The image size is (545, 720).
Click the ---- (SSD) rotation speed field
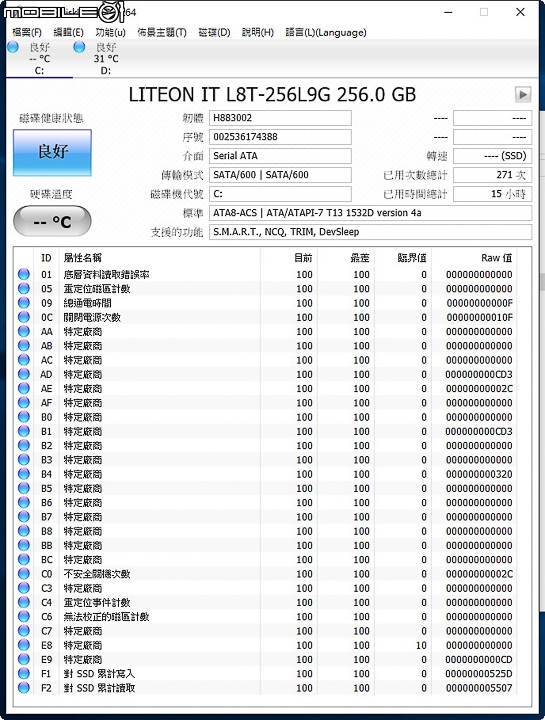492,156
